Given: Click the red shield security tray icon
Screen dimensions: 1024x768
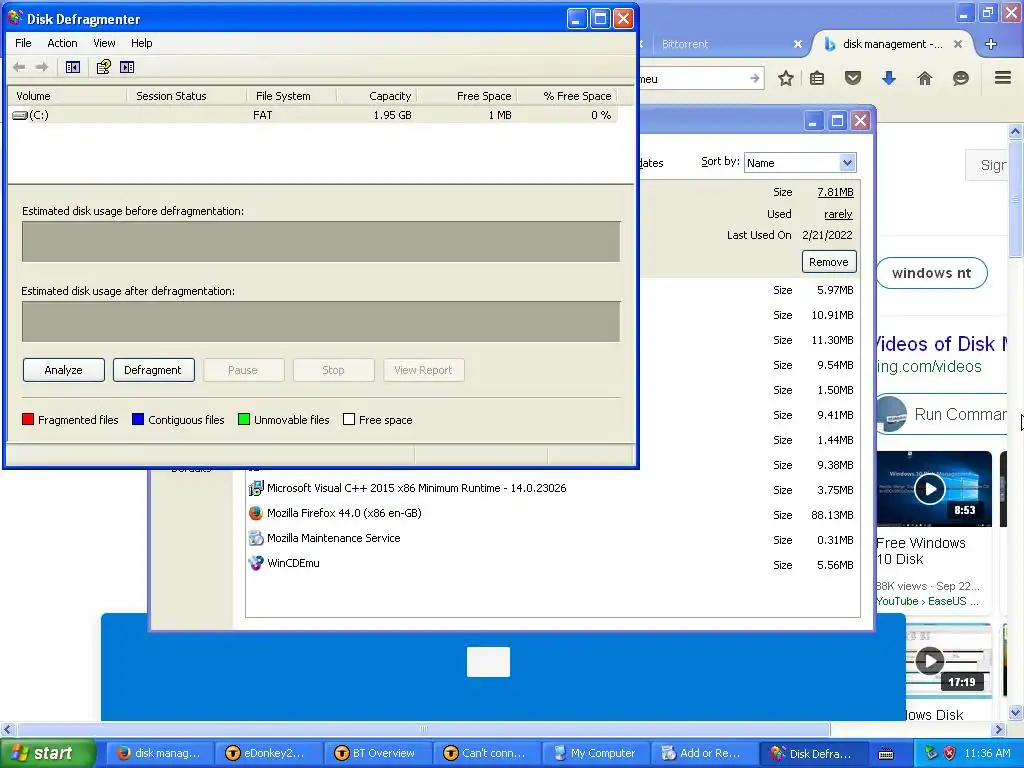Looking at the screenshot, I should pos(949,753).
